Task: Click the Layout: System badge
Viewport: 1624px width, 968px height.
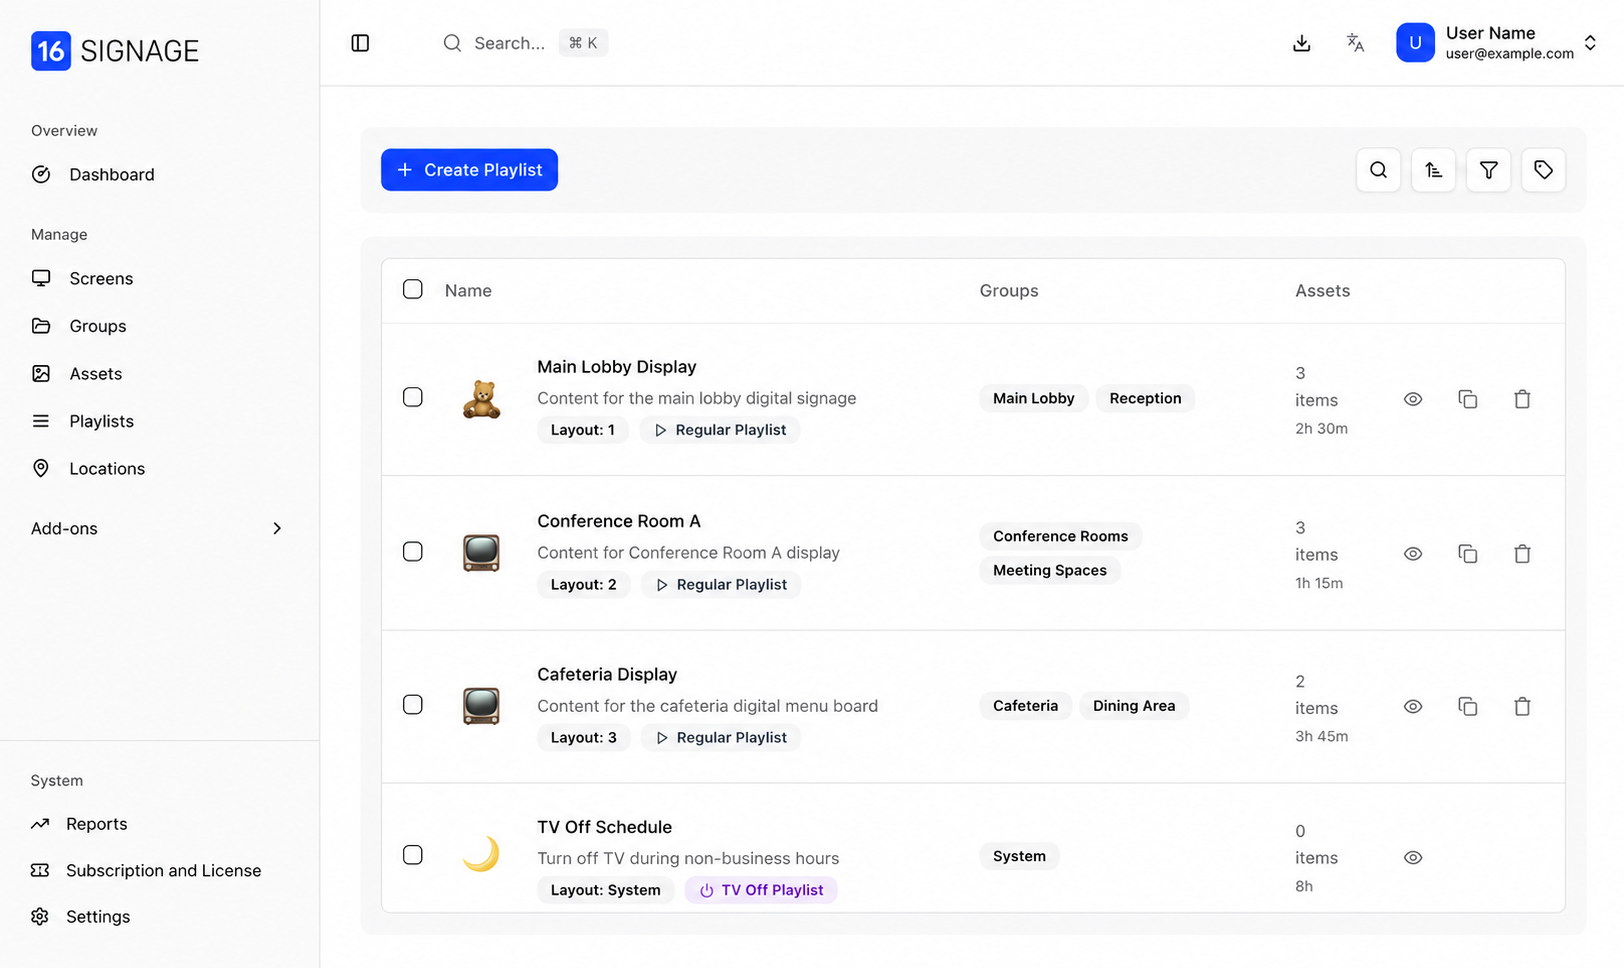Action: point(605,890)
